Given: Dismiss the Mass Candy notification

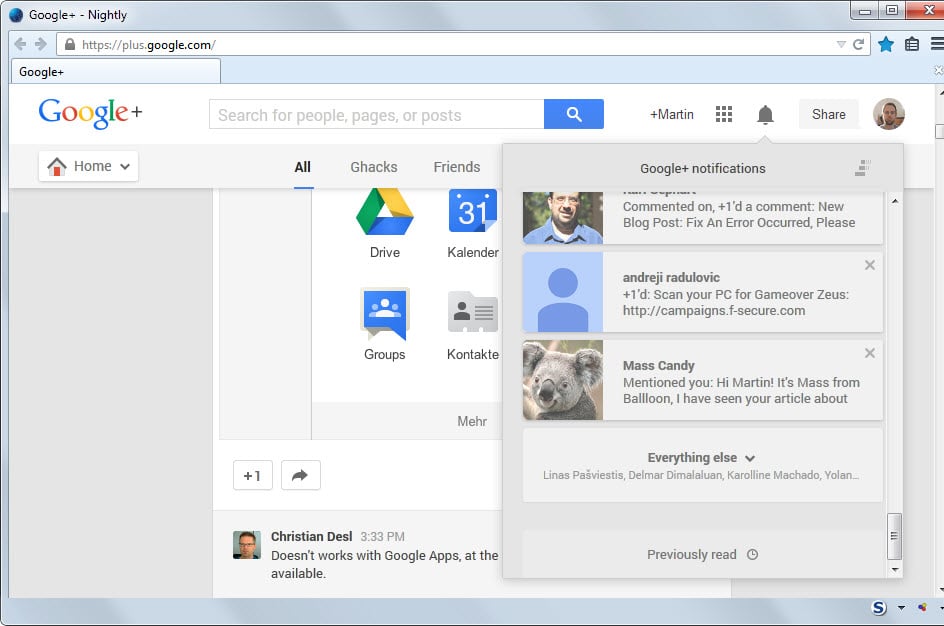Looking at the screenshot, I should click(x=869, y=353).
